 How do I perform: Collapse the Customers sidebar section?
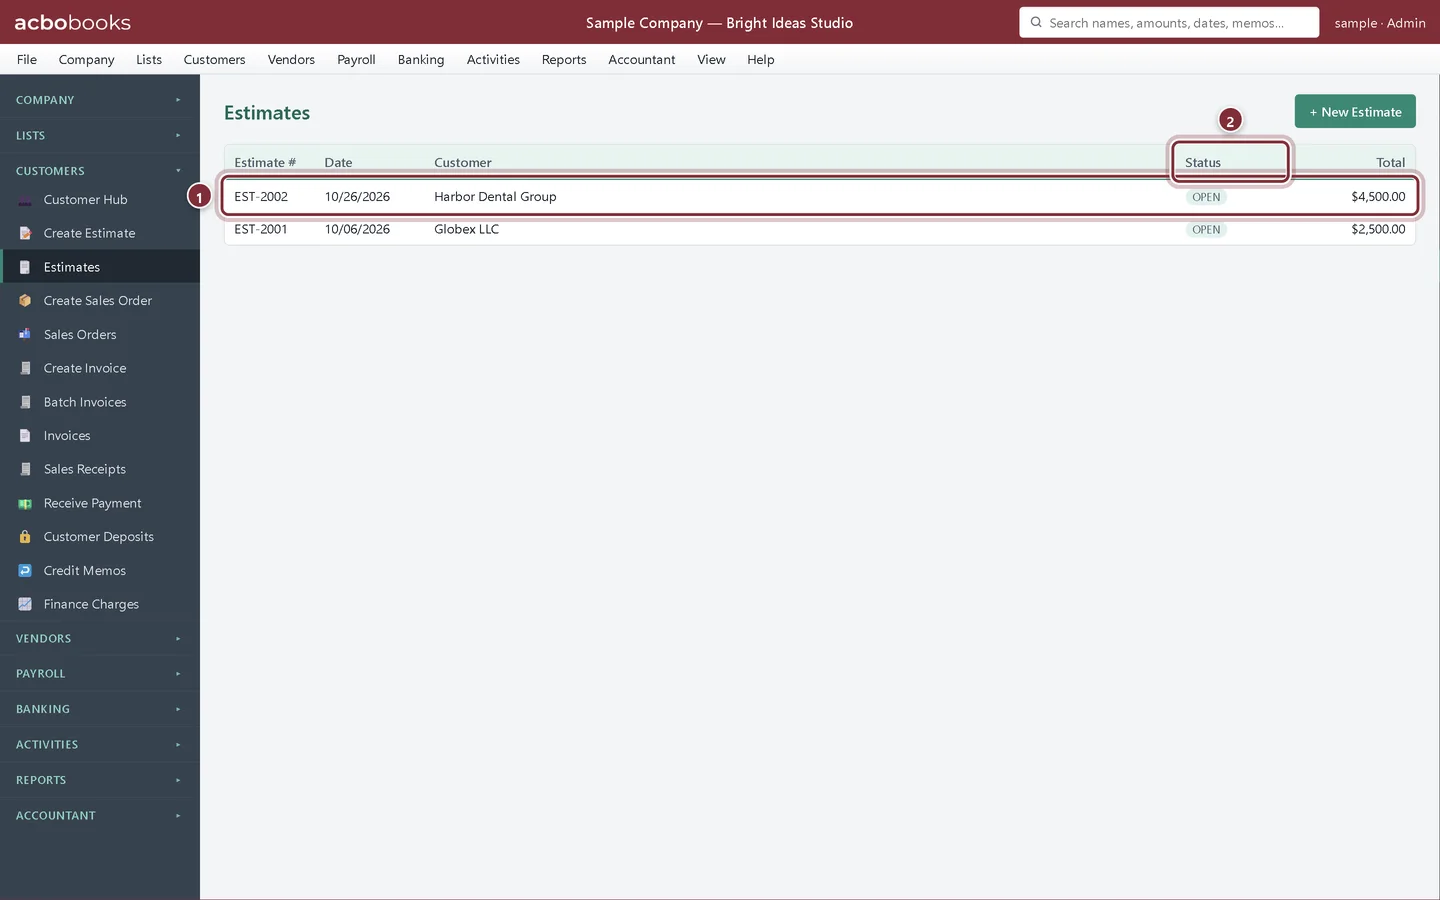pos(100,171)
